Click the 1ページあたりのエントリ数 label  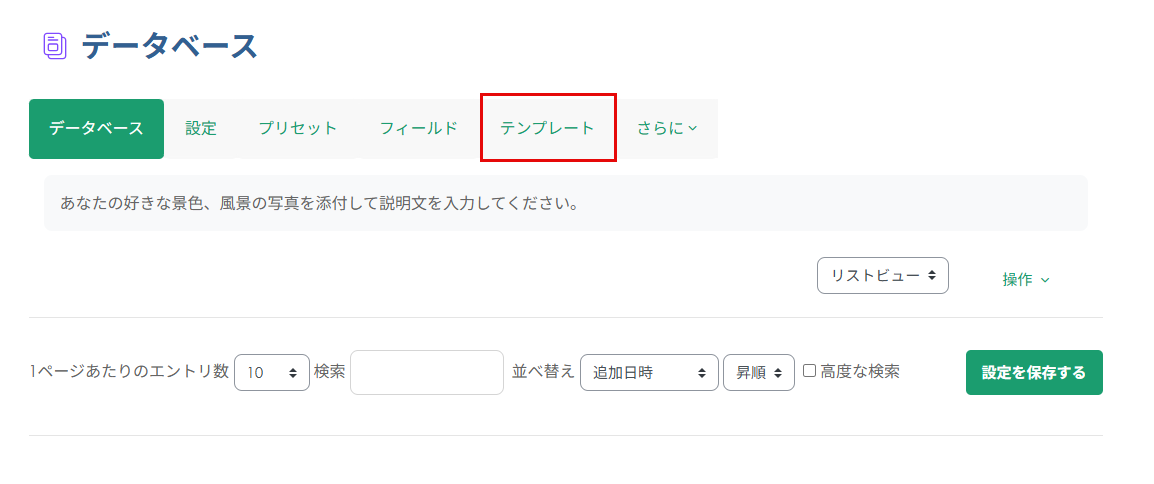point(129,372)
